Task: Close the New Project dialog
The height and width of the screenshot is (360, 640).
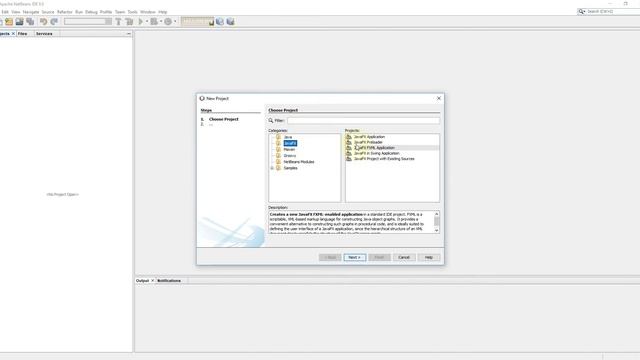Action: click(x=439, y=98)
